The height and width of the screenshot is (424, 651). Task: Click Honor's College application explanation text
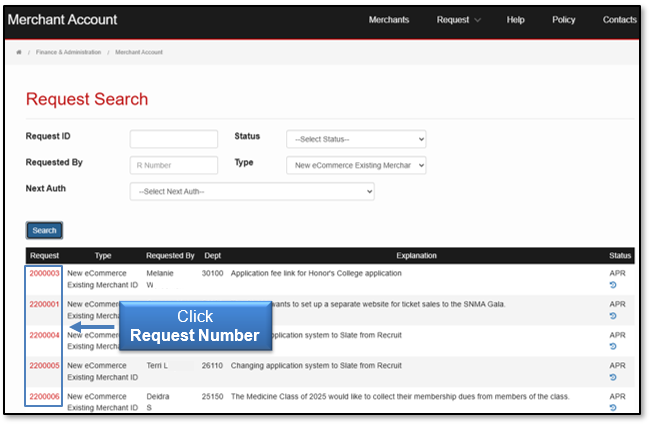pos(316,273)
